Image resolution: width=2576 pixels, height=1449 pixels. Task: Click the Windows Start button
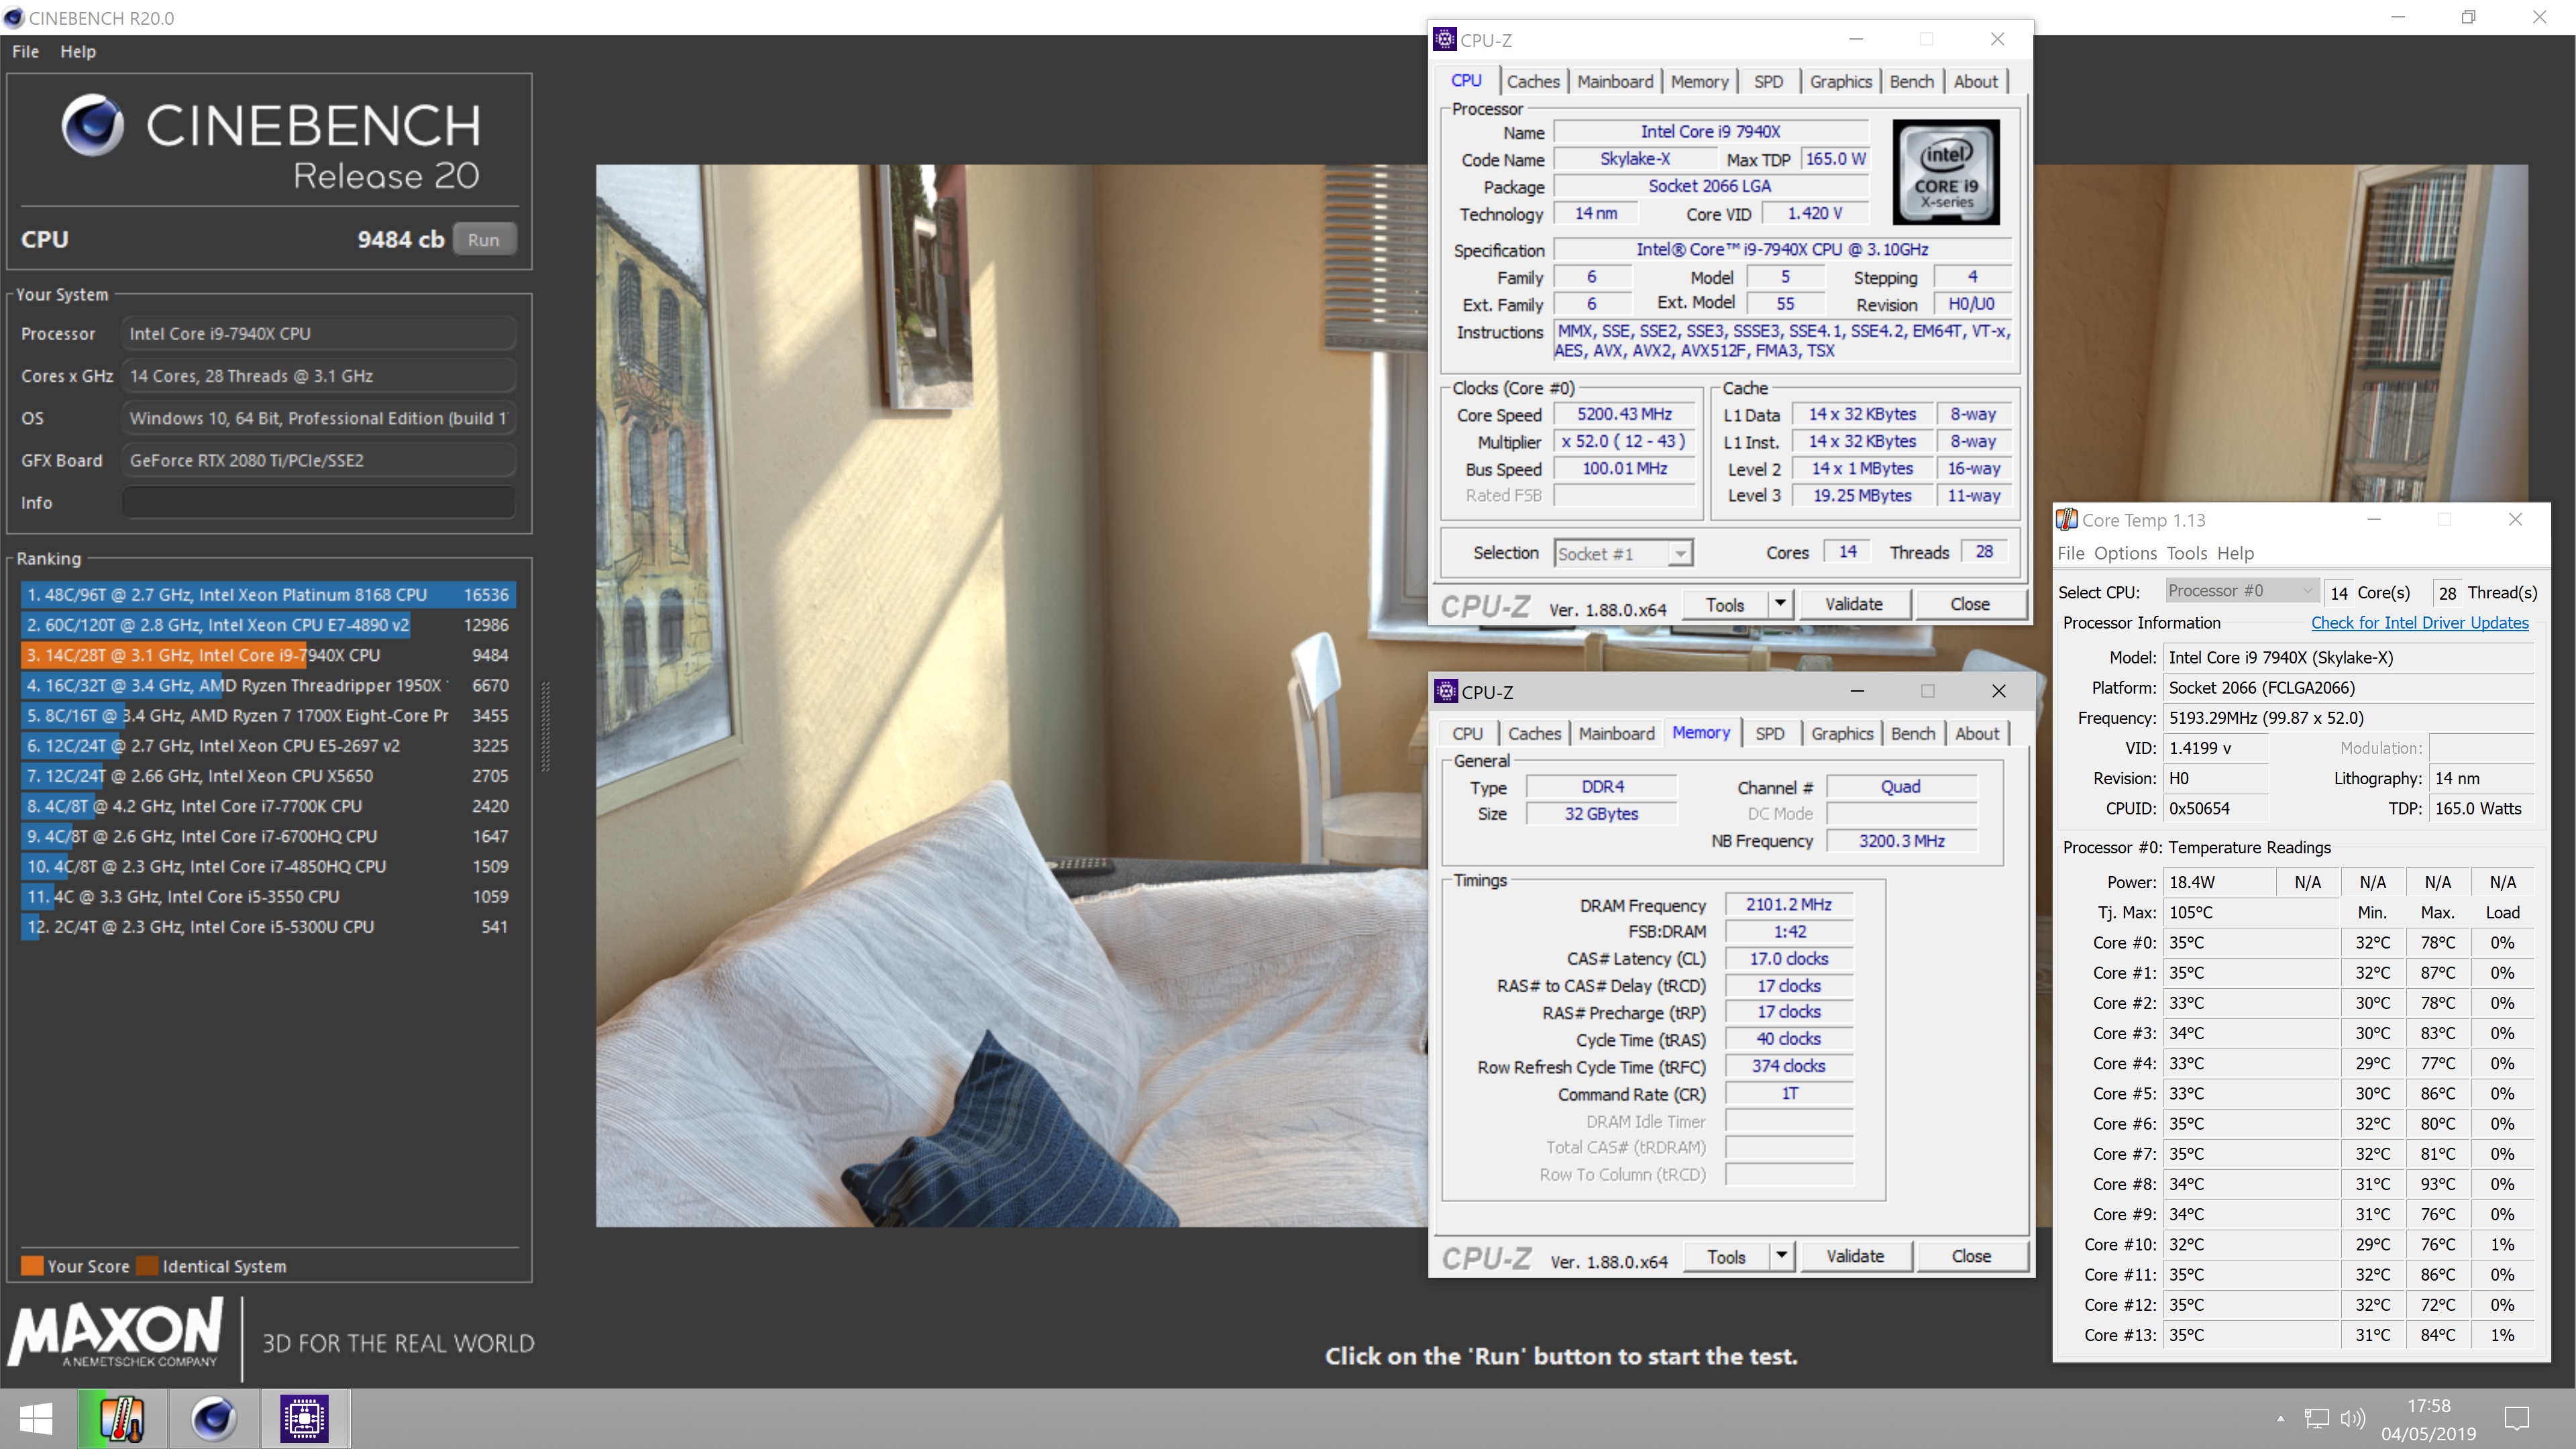tap(36, 1418)
